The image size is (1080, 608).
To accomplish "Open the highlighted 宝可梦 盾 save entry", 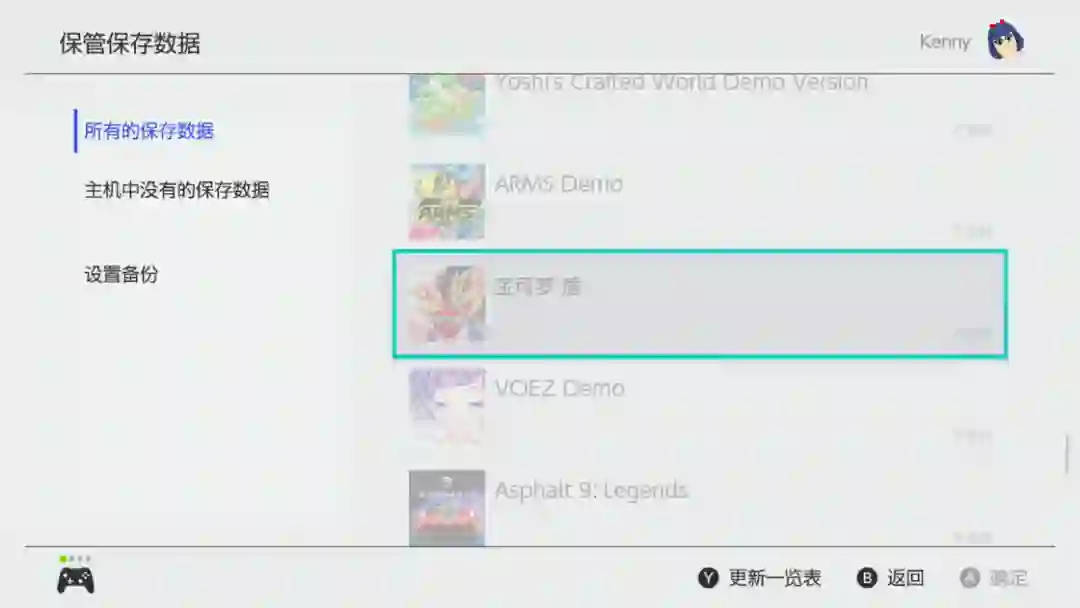I will point(700,304).
